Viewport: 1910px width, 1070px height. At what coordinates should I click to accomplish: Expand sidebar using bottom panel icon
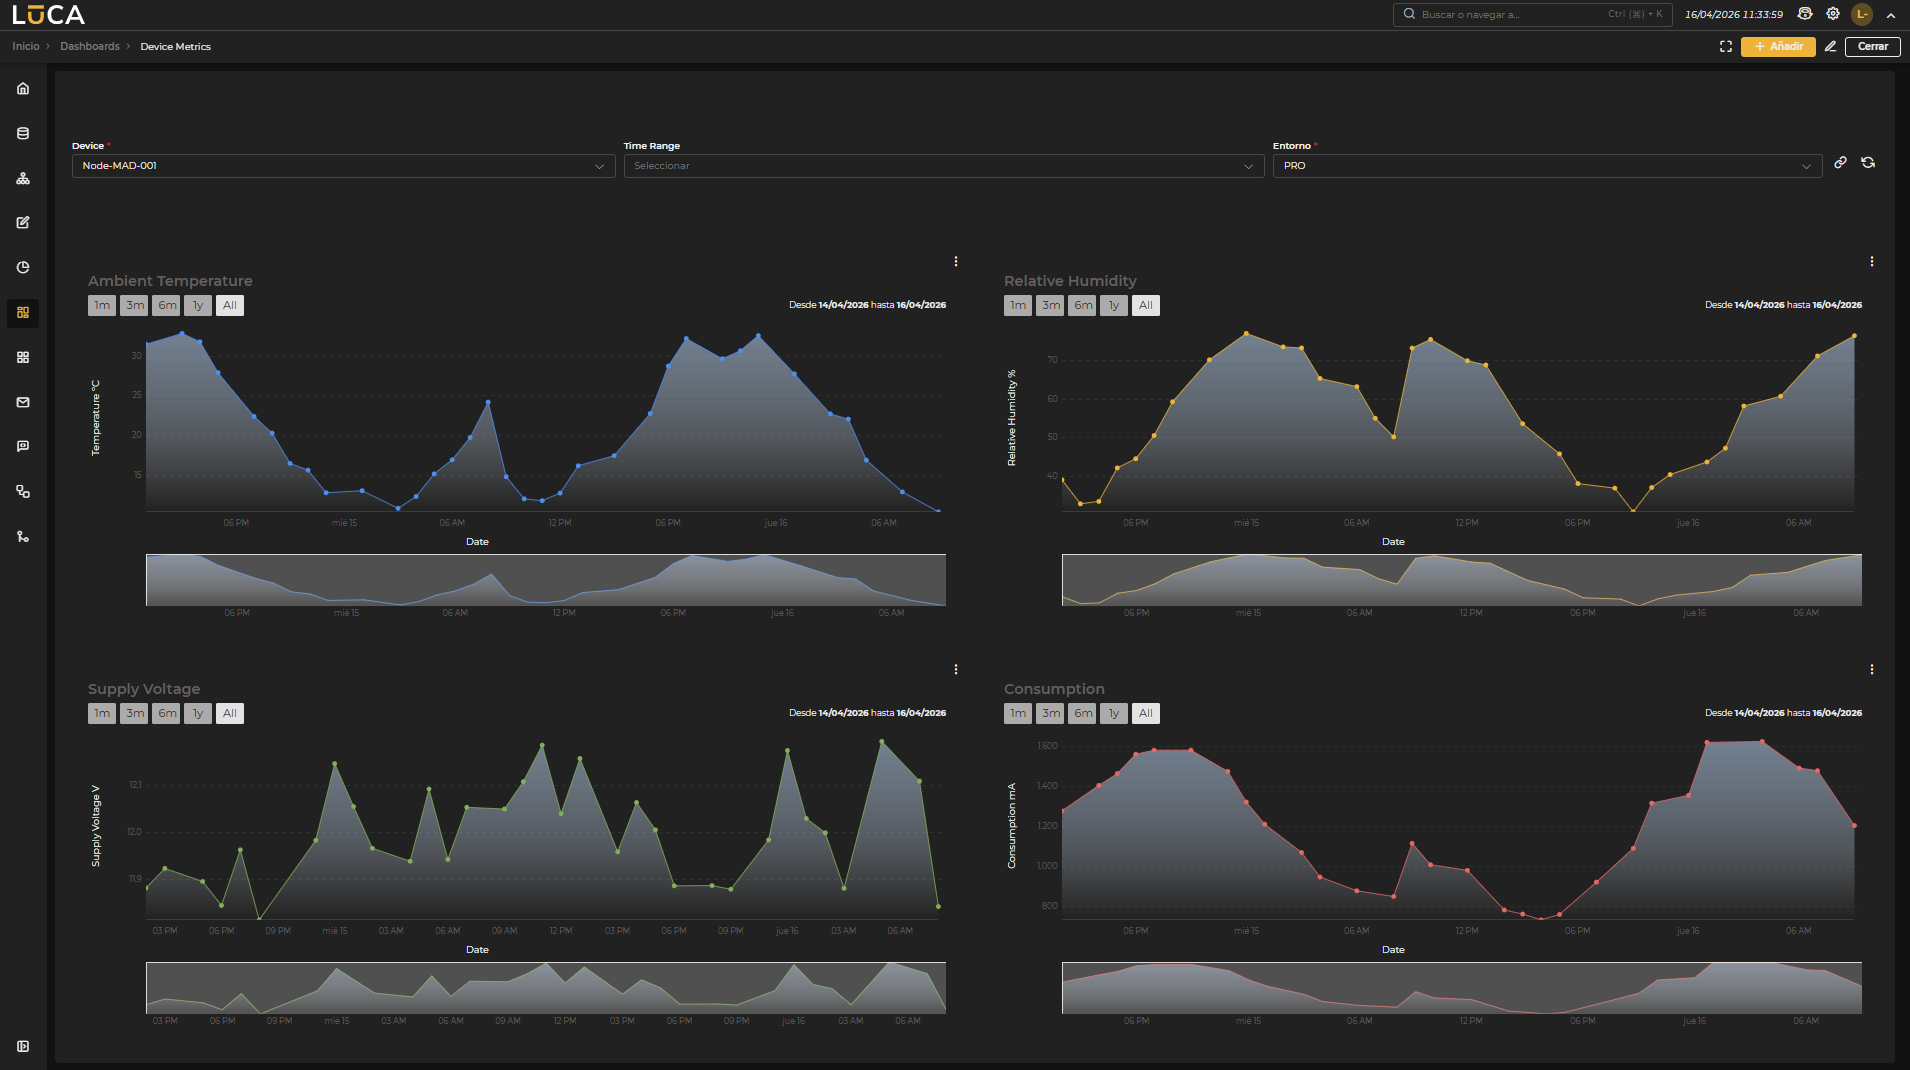click(x=23, y=1046)
